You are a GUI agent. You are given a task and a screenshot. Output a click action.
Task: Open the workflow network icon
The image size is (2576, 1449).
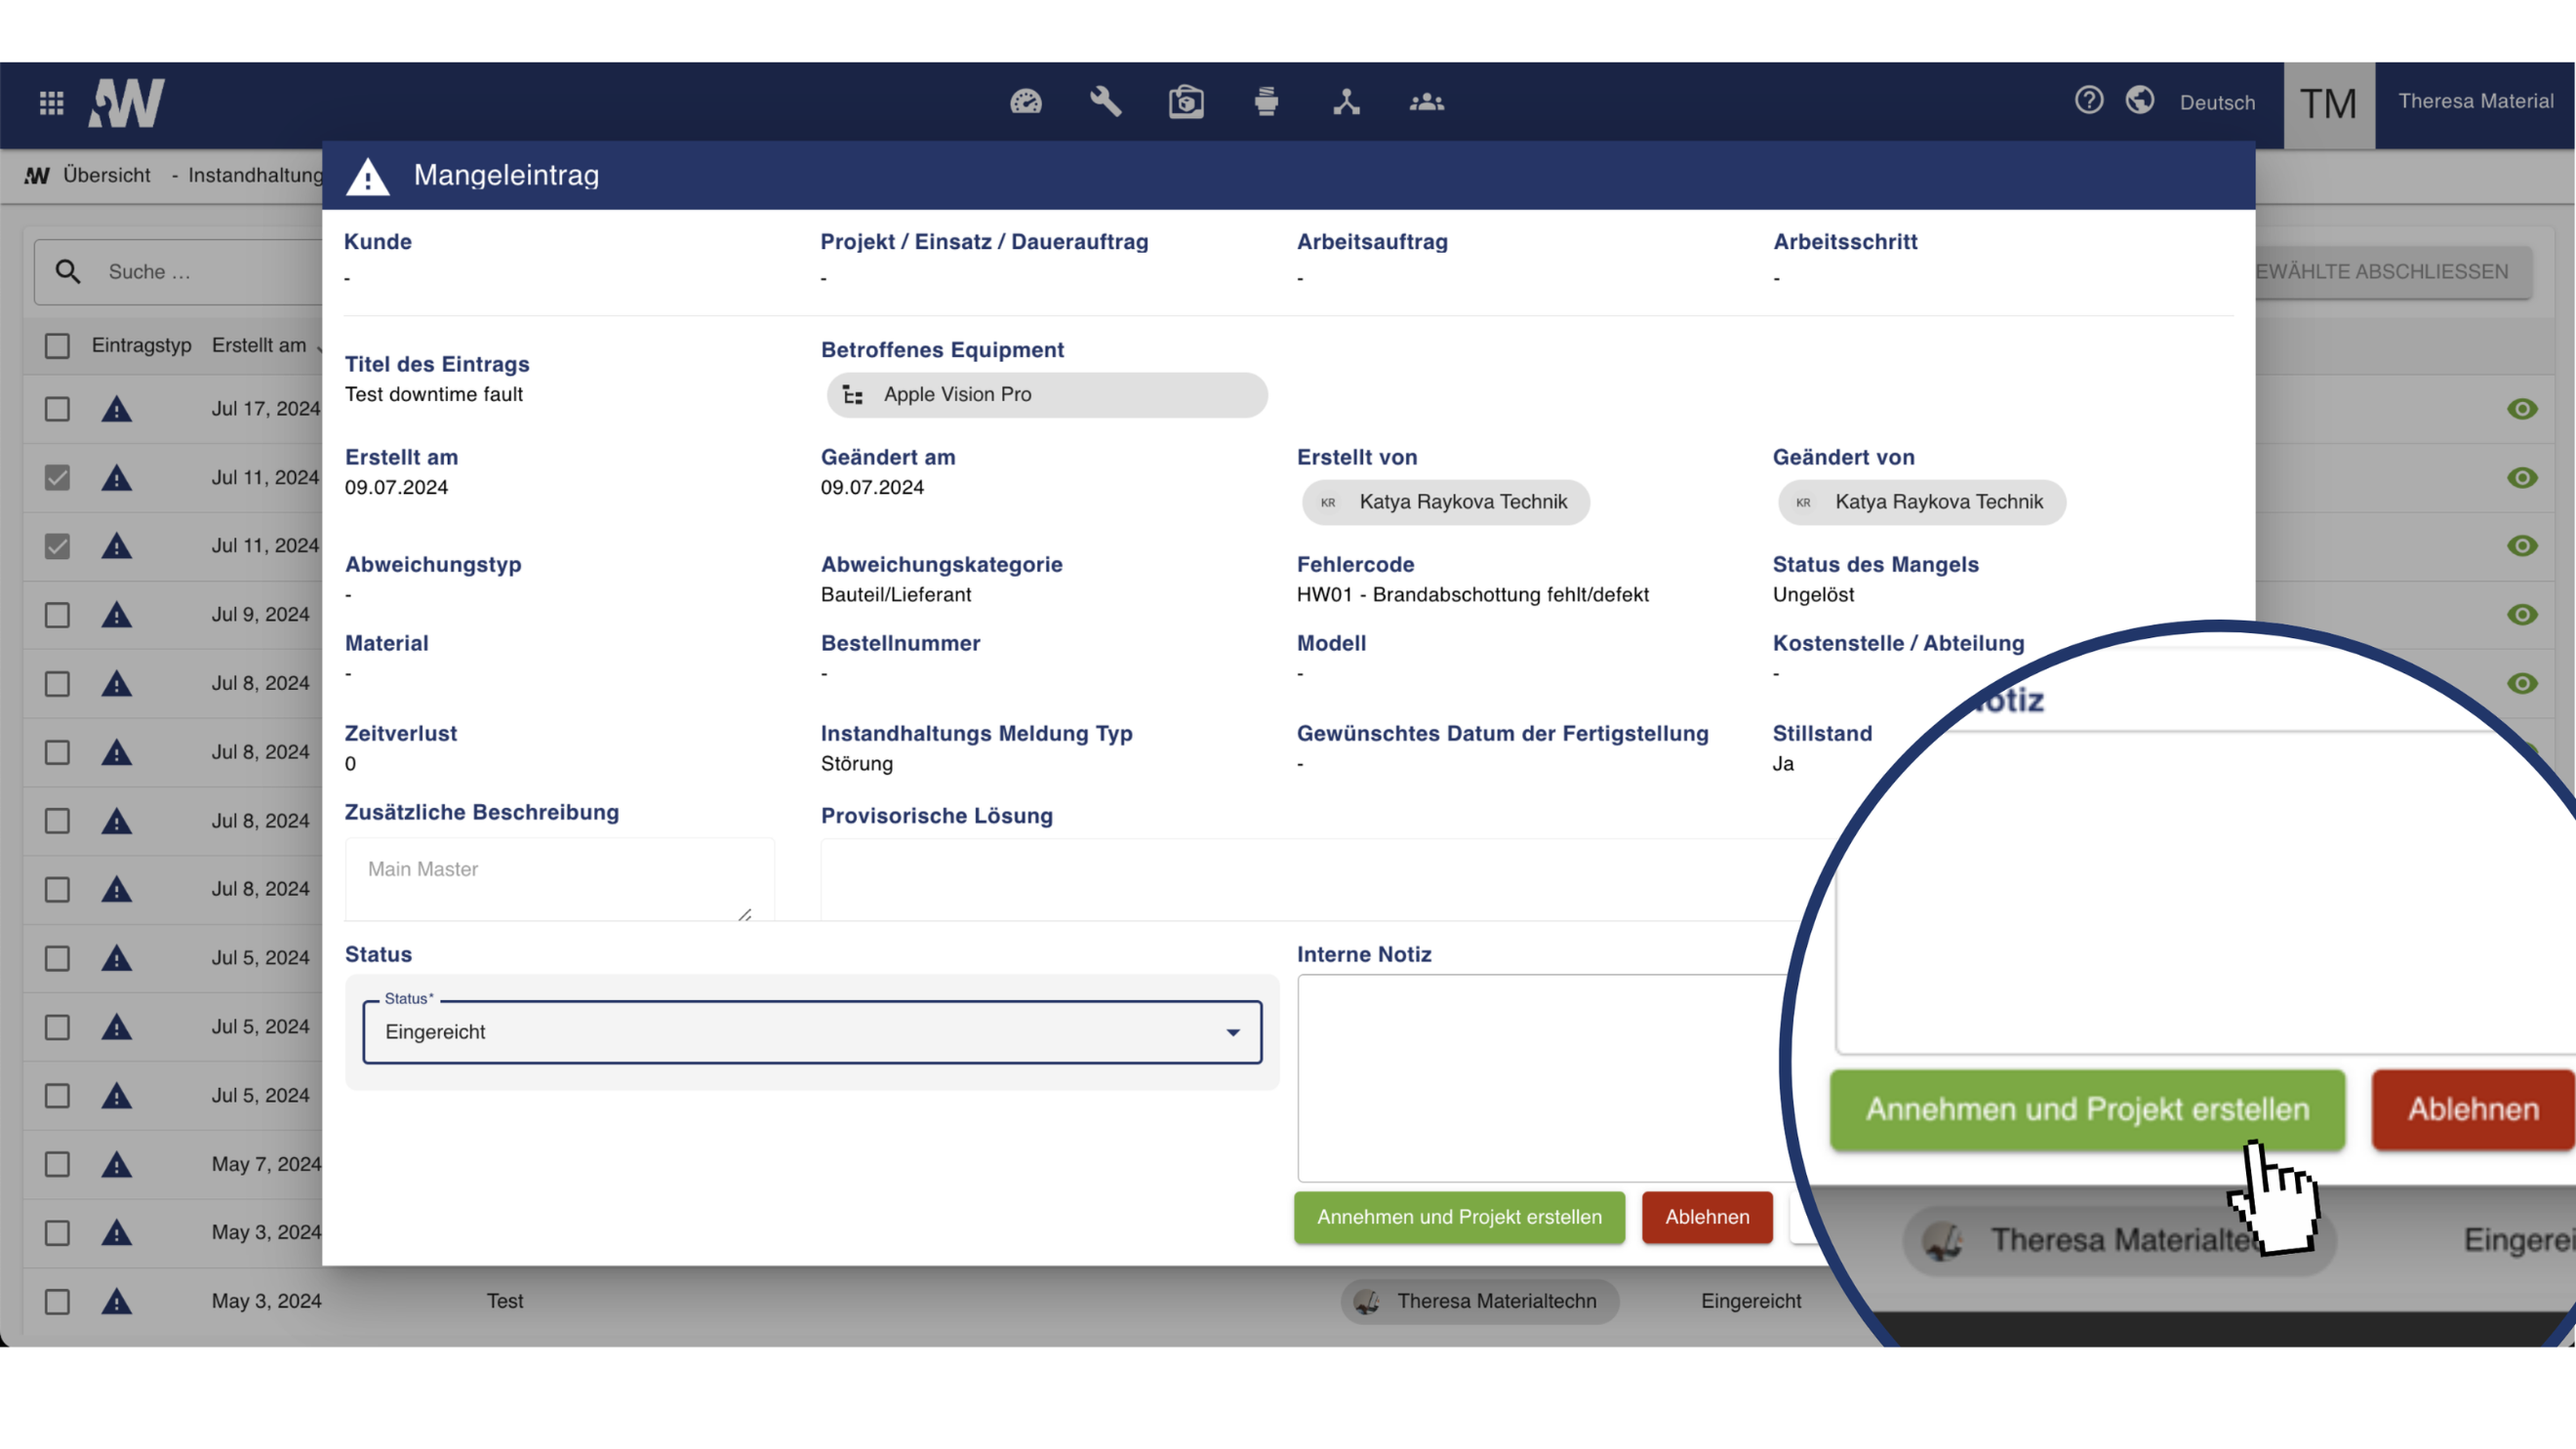1346,102
